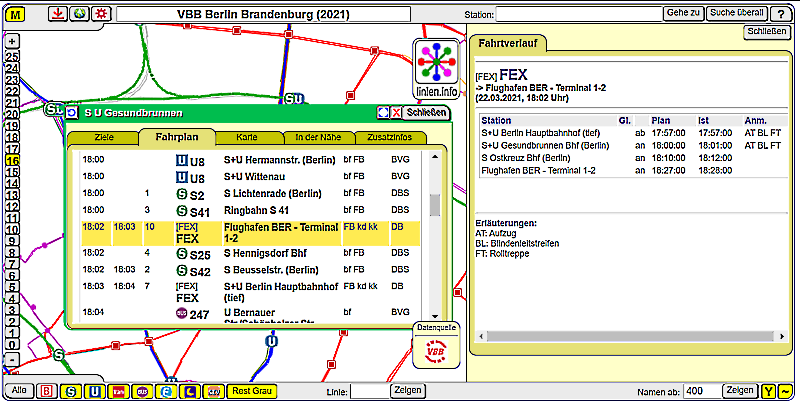800x402 pixels.
Task: Select the S25 S Hennigsdorf Bhf departure
Action: tap(251, 253)
